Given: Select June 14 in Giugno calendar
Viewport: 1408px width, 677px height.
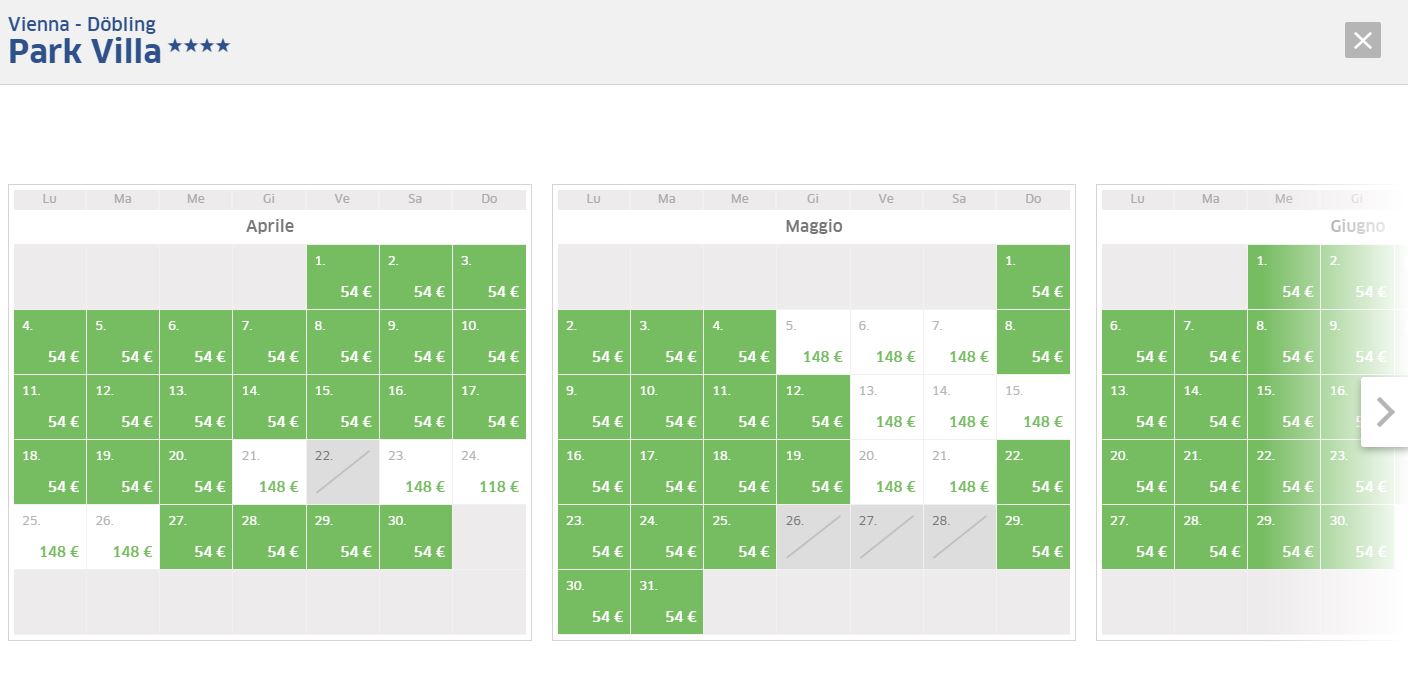Looking at the screenshot, I should (1211, 407).
